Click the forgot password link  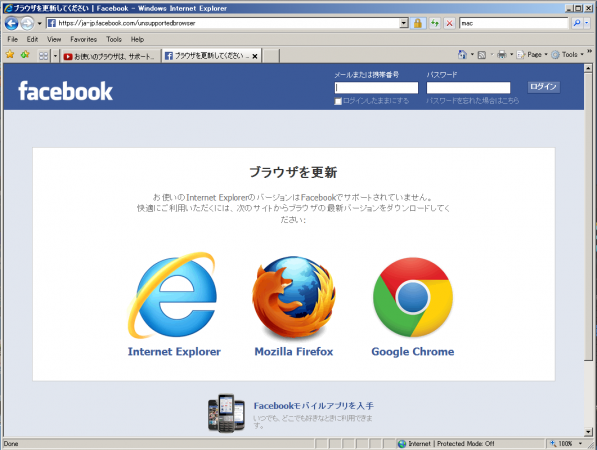472,101
